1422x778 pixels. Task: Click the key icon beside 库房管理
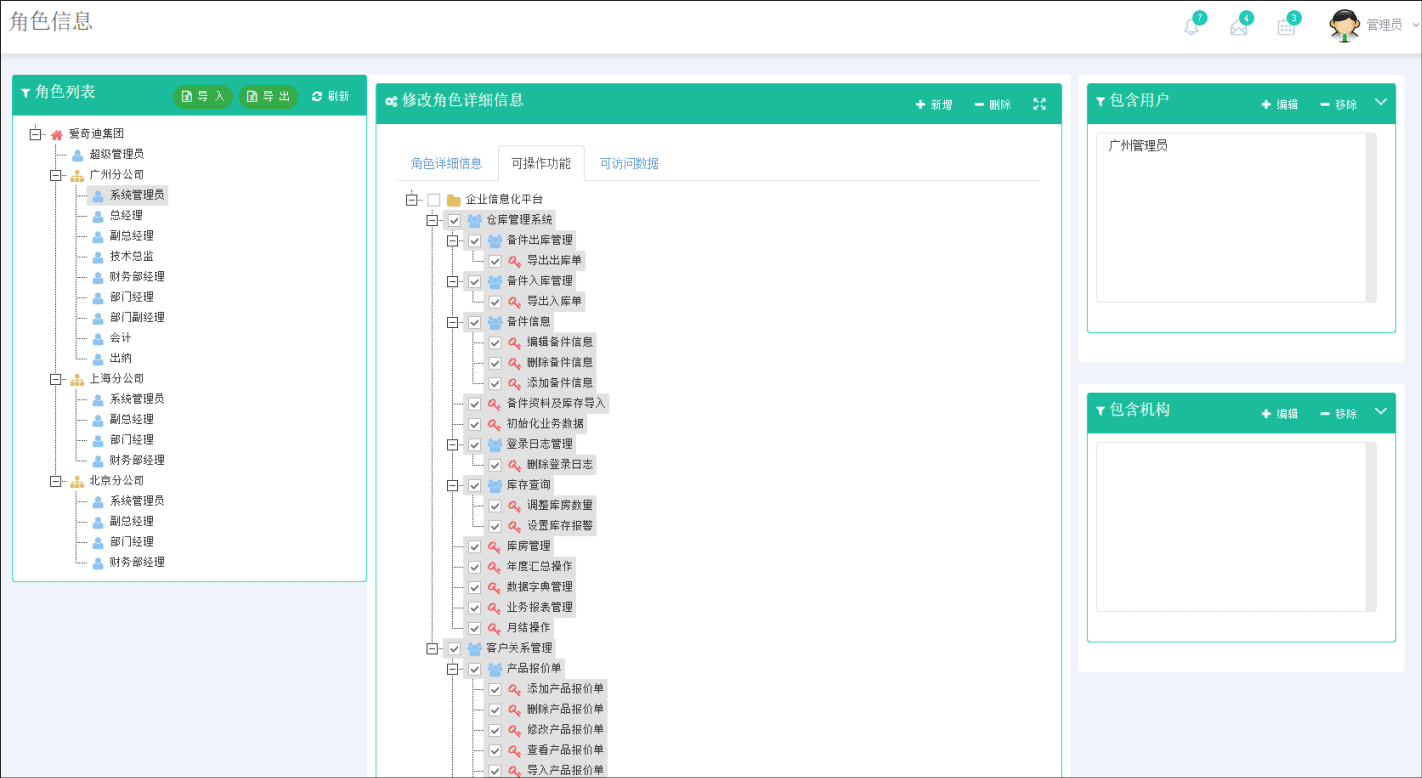click(494, 547)
